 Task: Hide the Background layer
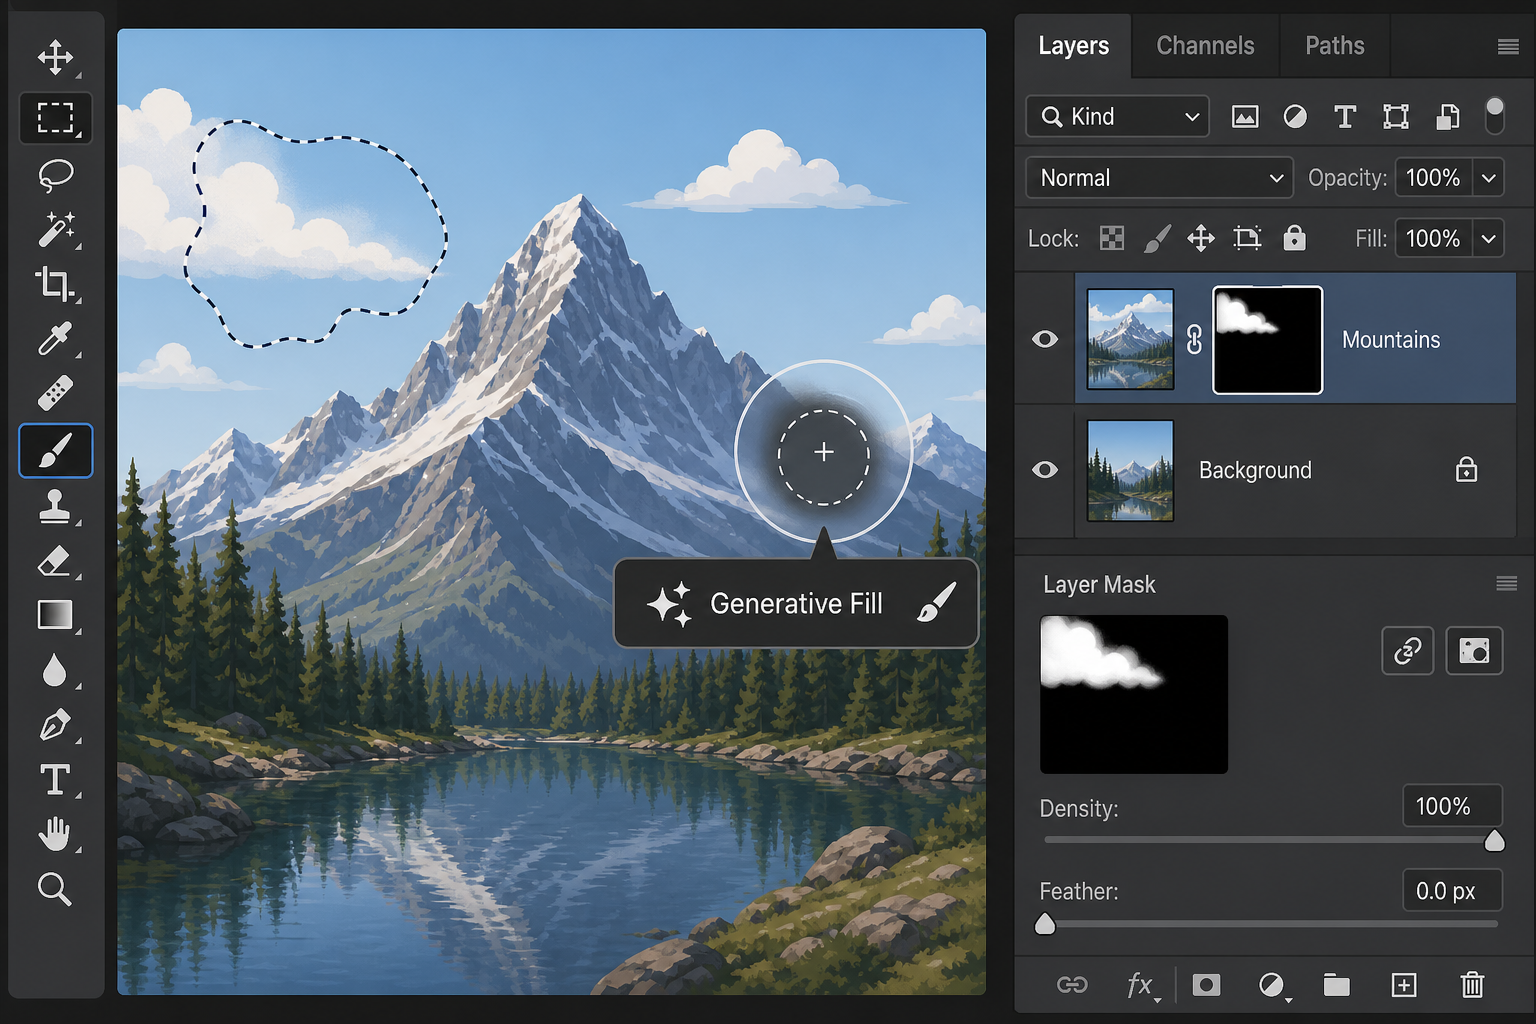[1045, 470]
